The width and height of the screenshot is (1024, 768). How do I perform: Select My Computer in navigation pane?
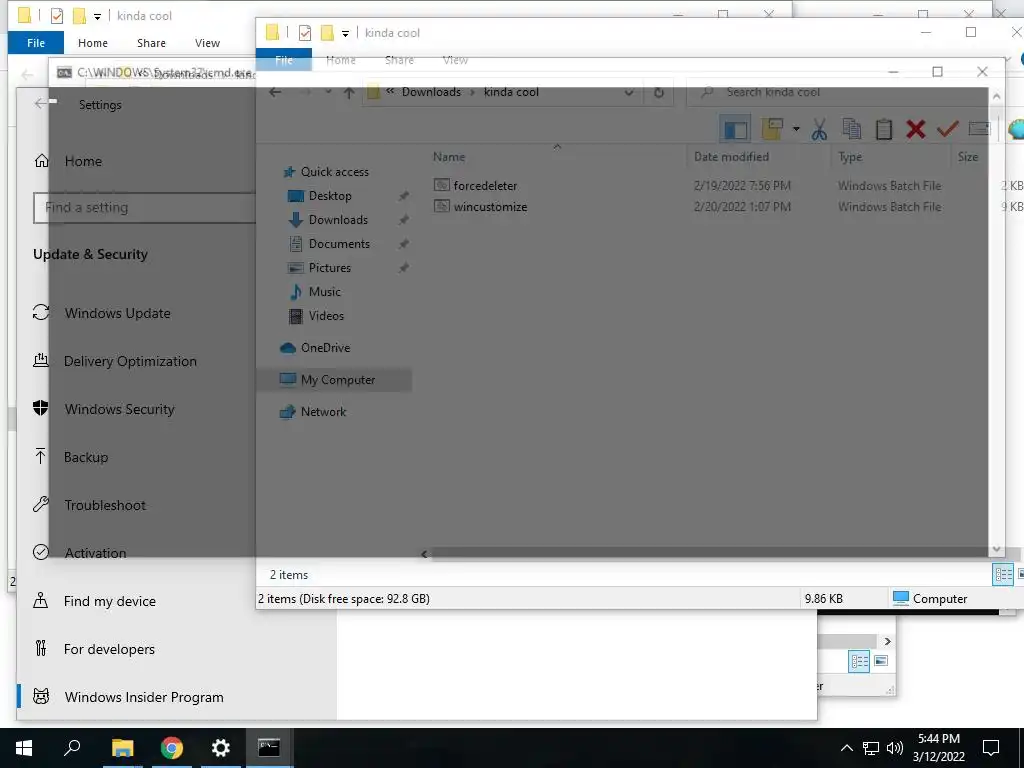[x=338, y=379]
